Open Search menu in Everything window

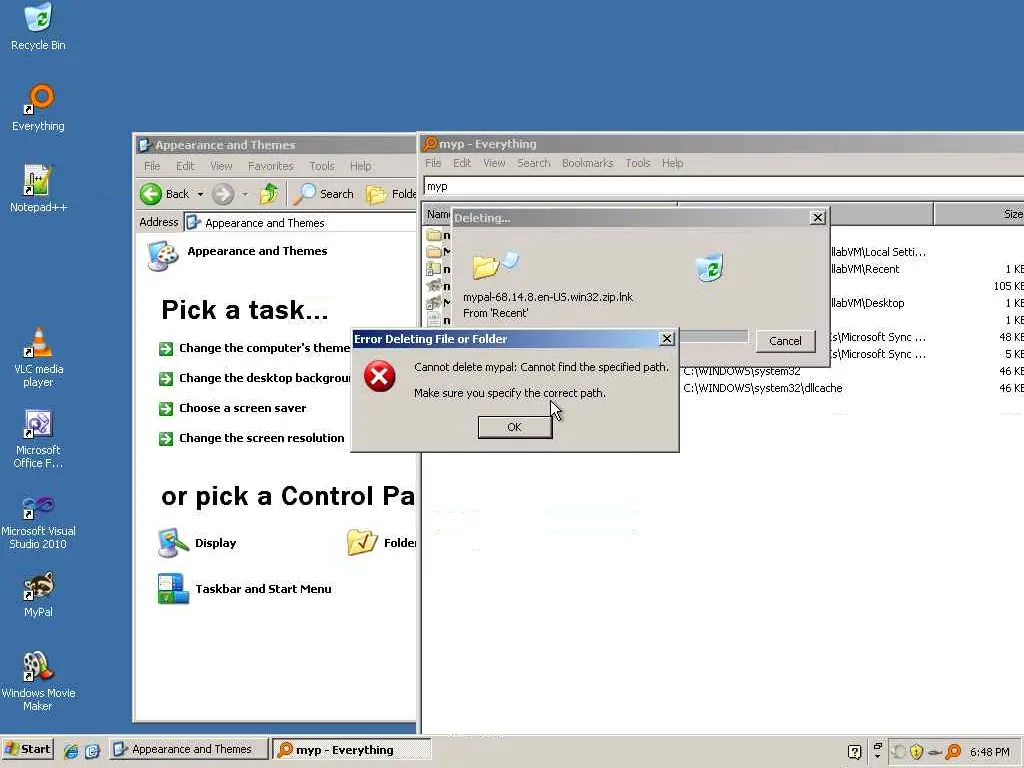coord(534,163)
